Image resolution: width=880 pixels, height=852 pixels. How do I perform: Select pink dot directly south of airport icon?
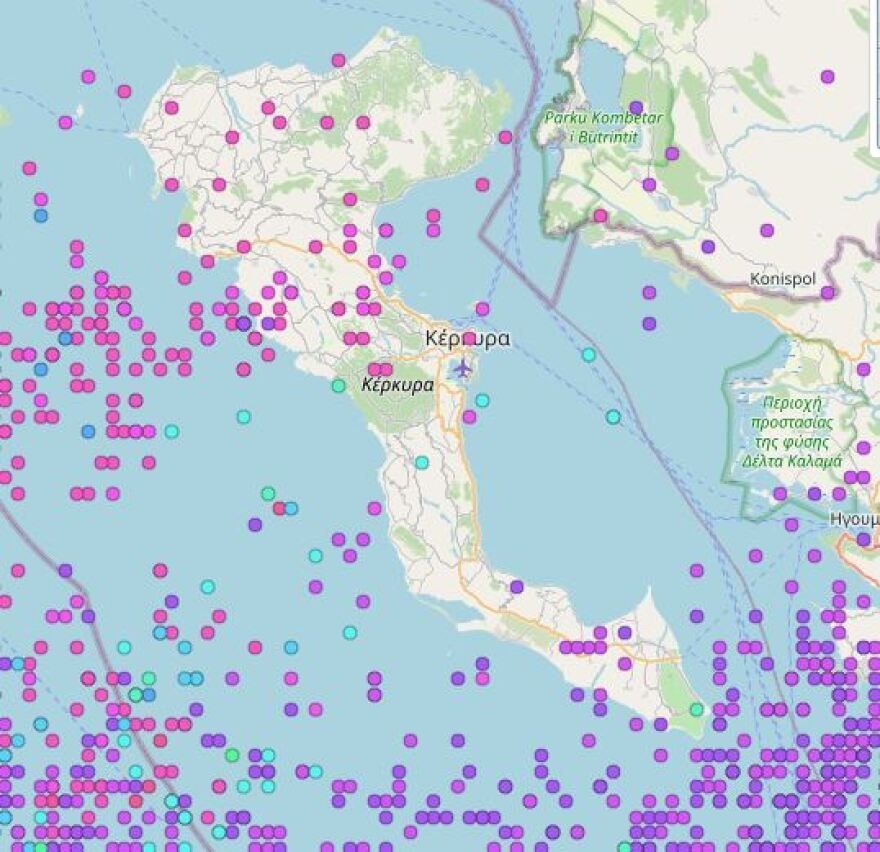click(x=469, y=416)
